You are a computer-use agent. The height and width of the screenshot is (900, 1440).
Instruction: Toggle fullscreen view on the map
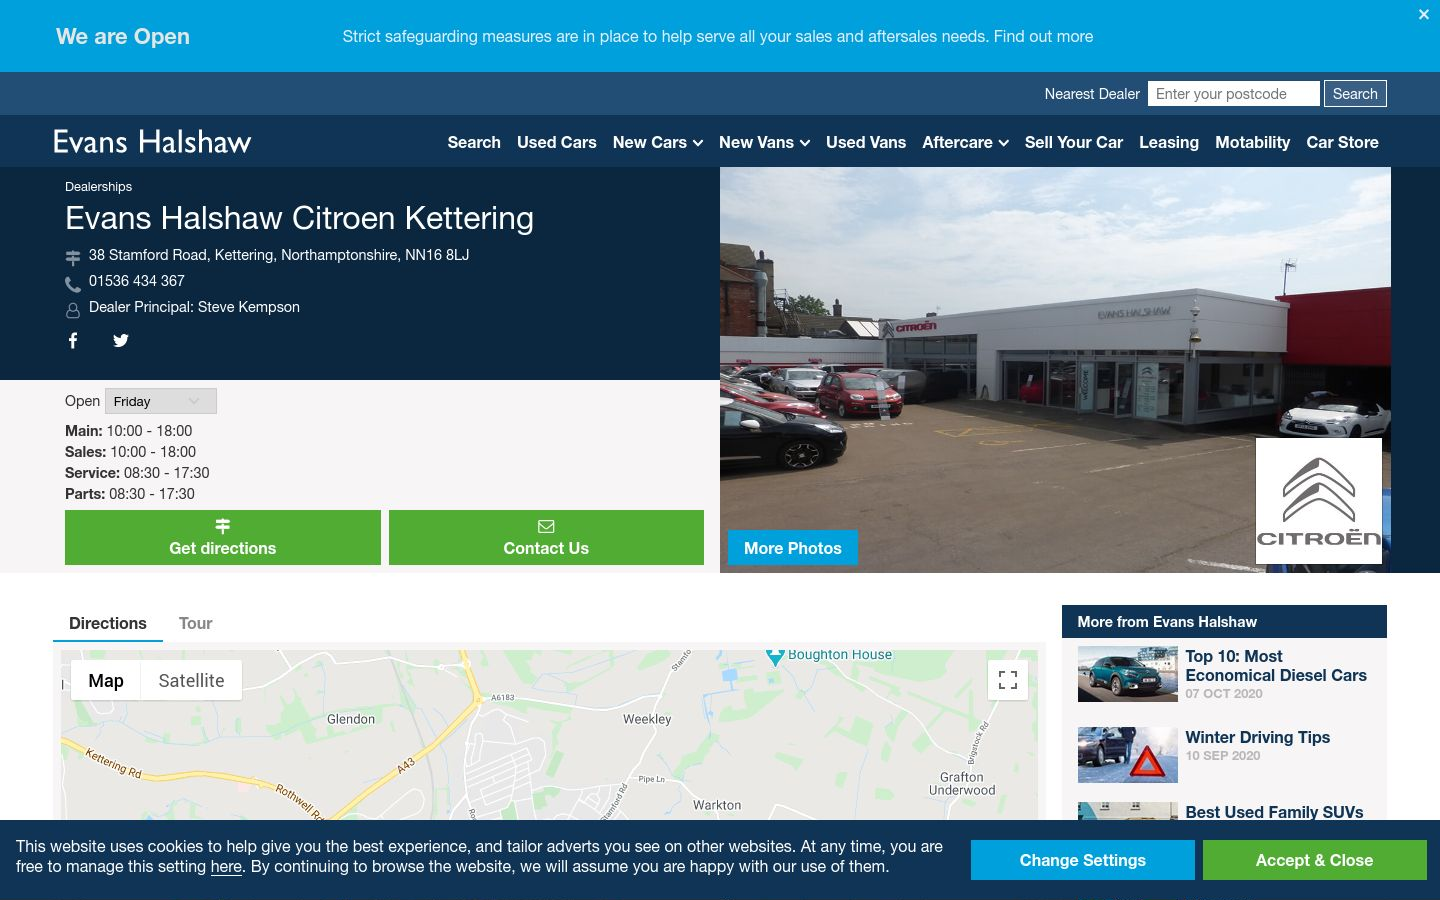point(1008,680)
